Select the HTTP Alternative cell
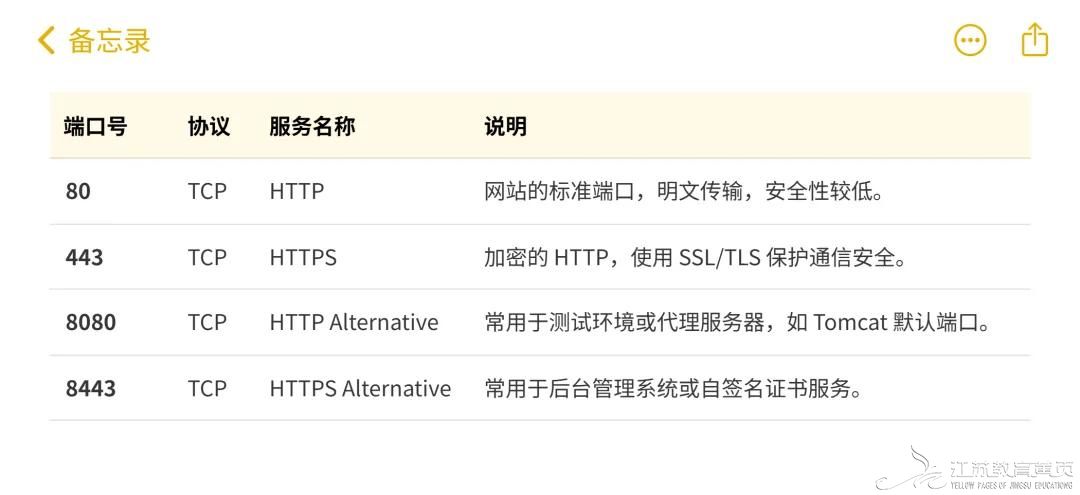 point(354,322)
